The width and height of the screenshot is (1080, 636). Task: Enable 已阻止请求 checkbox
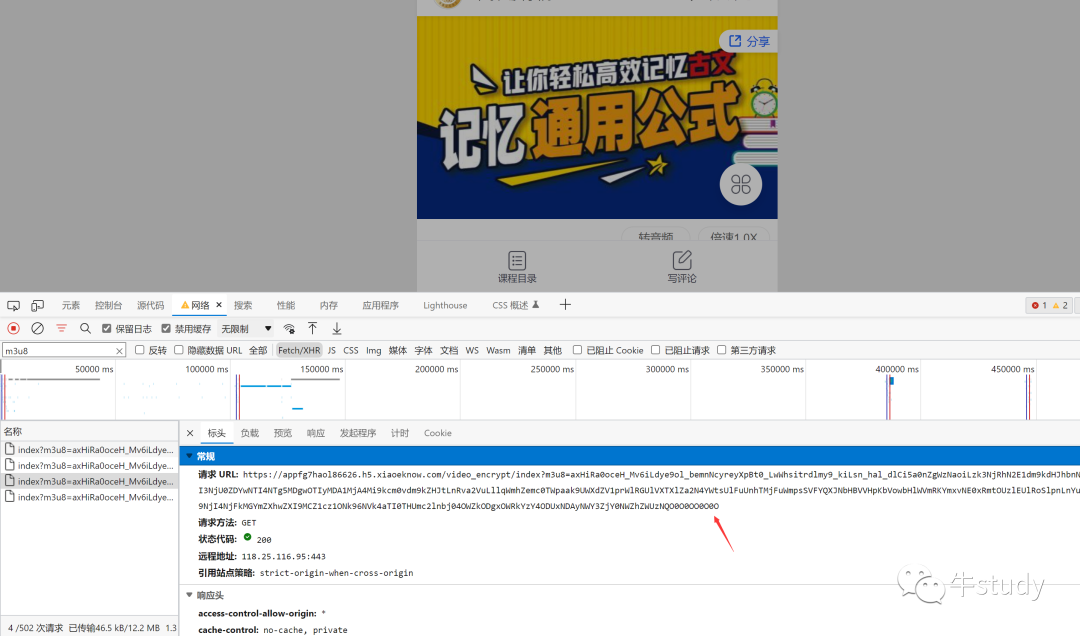tap(656, 350)
